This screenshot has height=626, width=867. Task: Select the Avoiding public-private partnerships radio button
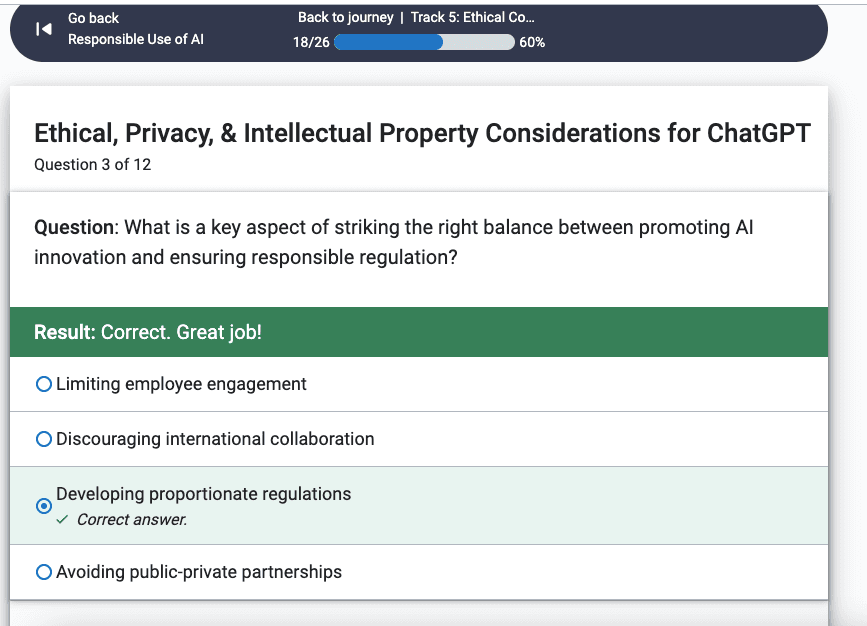(x=44, y=572)
